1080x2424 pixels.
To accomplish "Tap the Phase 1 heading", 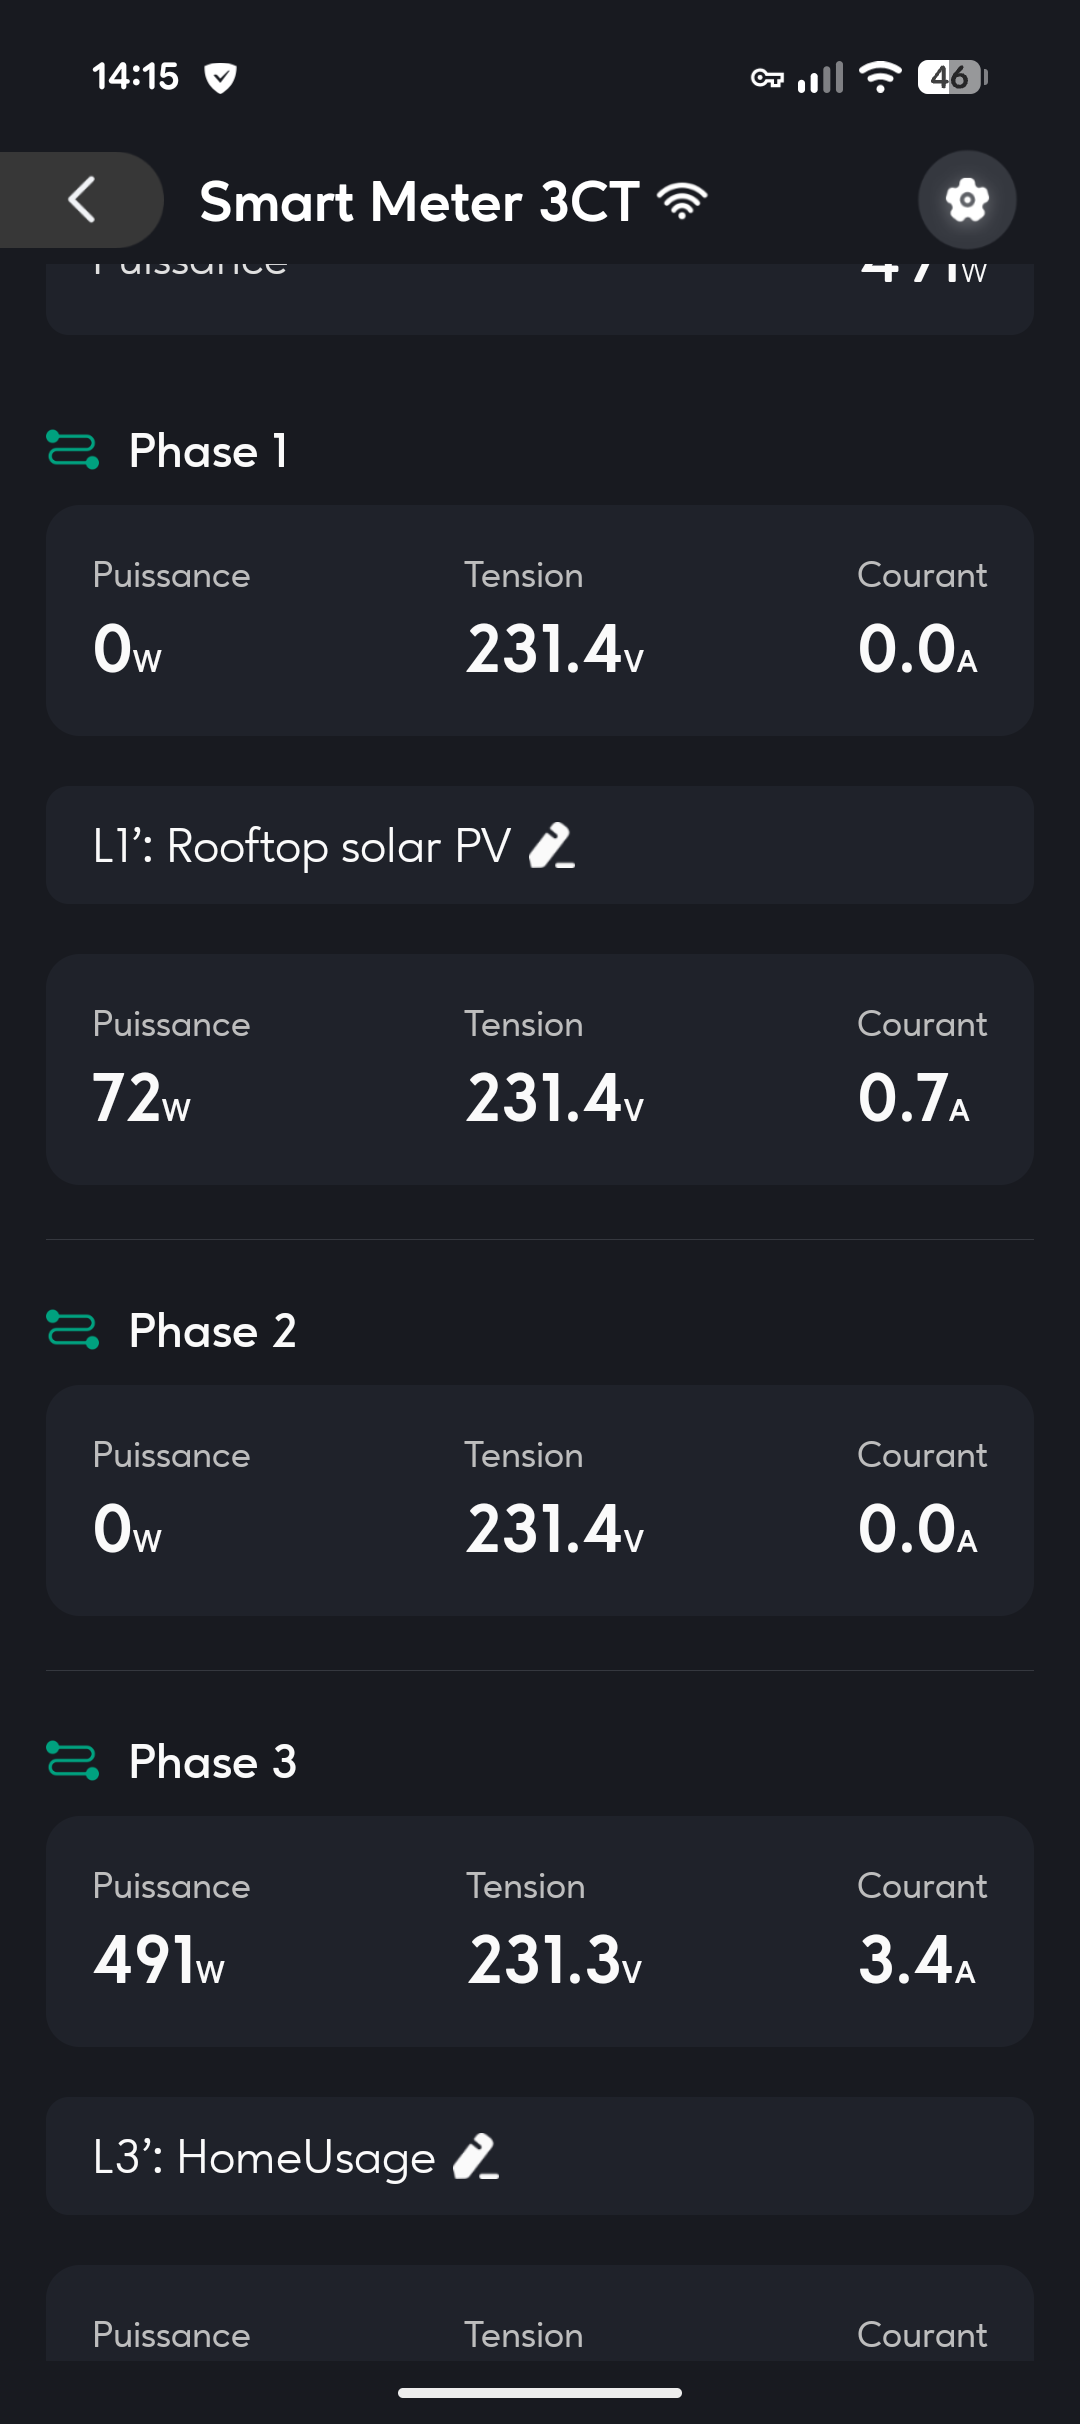I will (208, 451).
